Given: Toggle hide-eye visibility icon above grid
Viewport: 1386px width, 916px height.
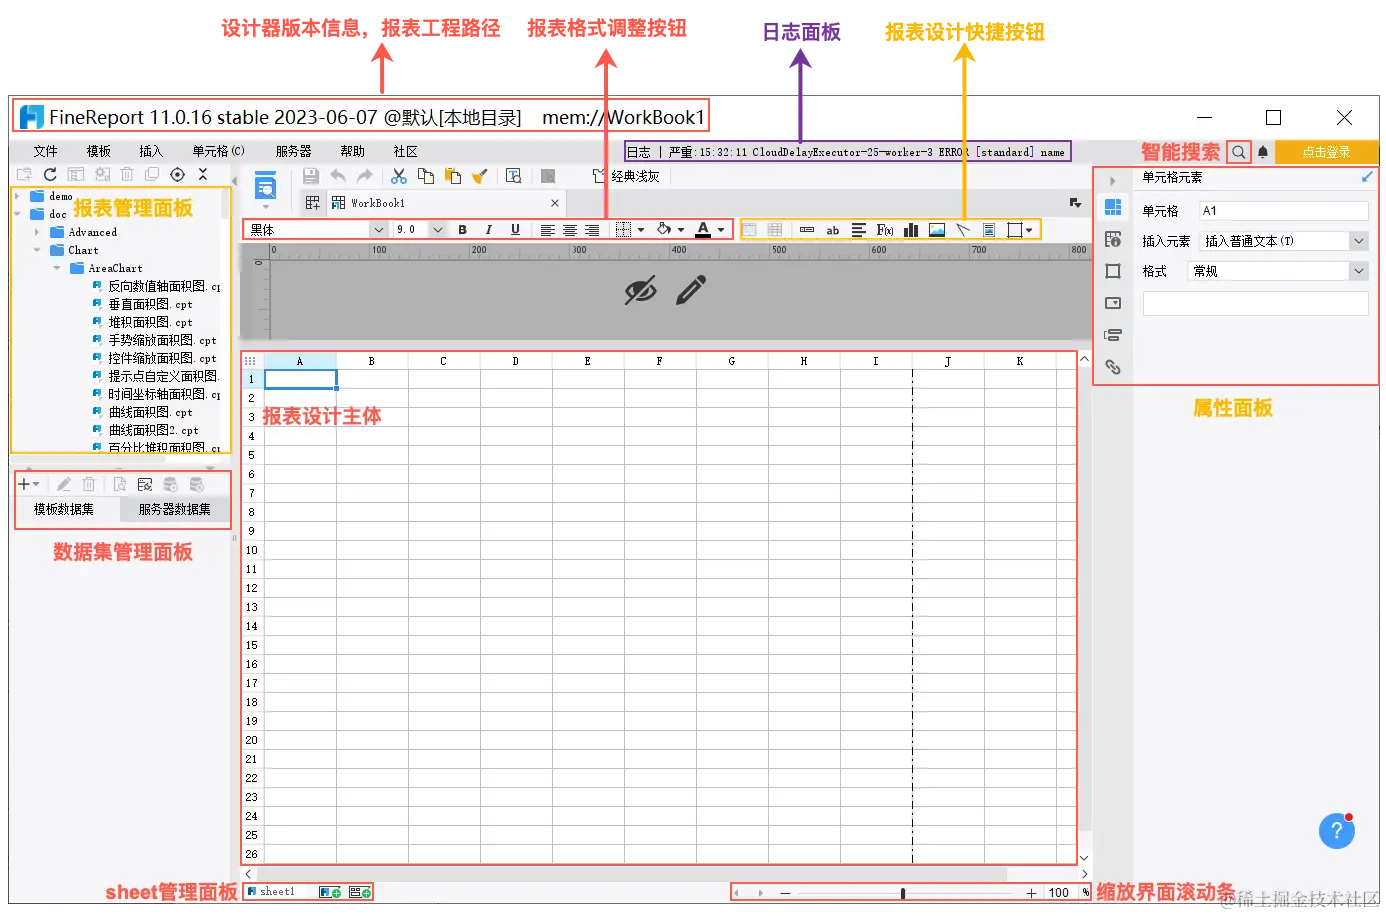Looking at the screenshot, I should tap(640, 290).
